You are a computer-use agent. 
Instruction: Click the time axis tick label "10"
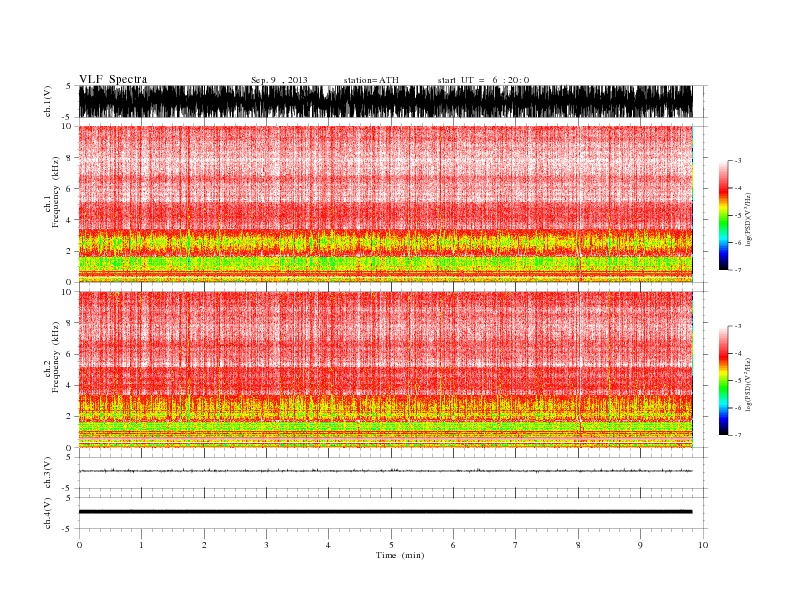(703, 545)
